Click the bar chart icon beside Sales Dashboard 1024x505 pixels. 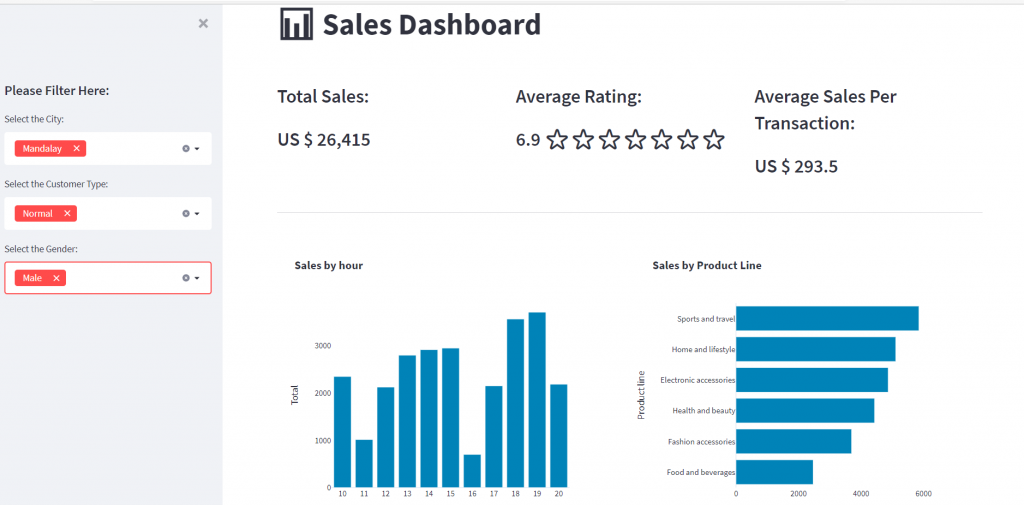click(x=296, y=24)
